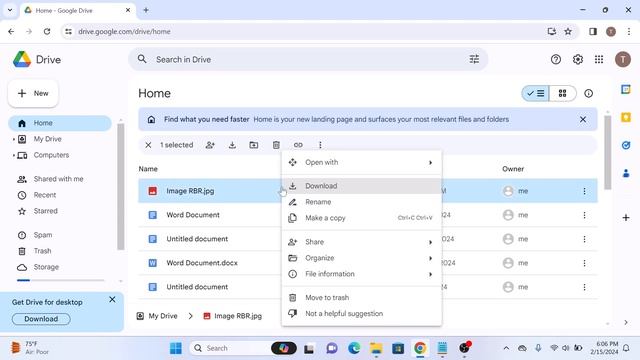Open Drive support help icon
Screen dimensions: 640x360
[556, 60]
